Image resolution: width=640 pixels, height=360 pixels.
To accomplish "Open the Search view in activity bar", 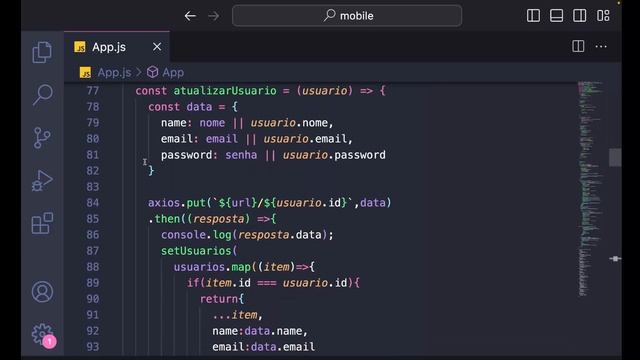I will tap(42, 95).
